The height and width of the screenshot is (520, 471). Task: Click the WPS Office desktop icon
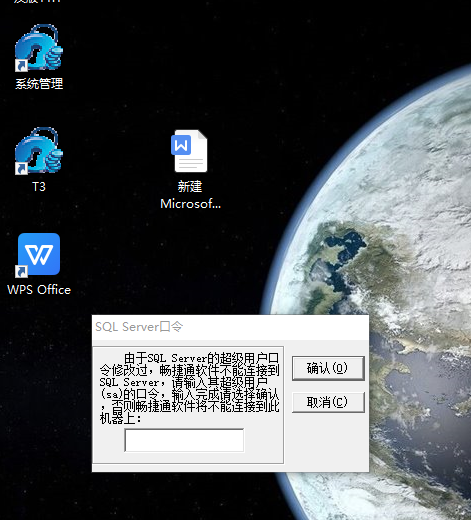pyautogui.click(x=39, y=255)
